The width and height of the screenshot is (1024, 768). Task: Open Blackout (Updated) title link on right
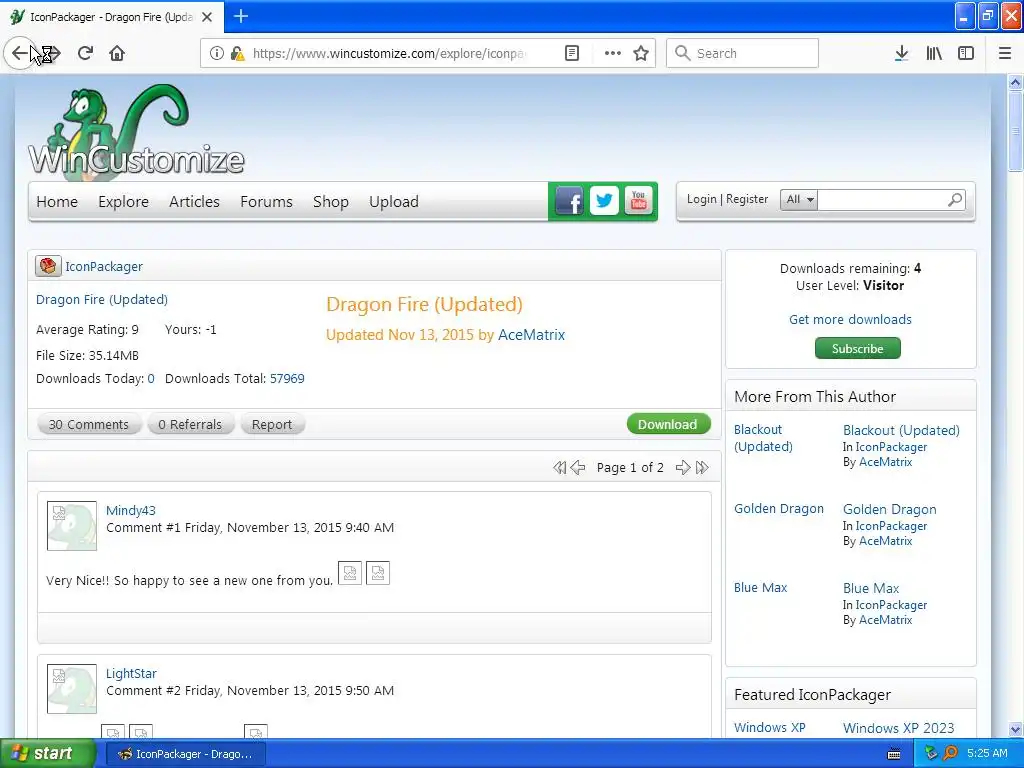pyautogui.click(x=901, y=430)
